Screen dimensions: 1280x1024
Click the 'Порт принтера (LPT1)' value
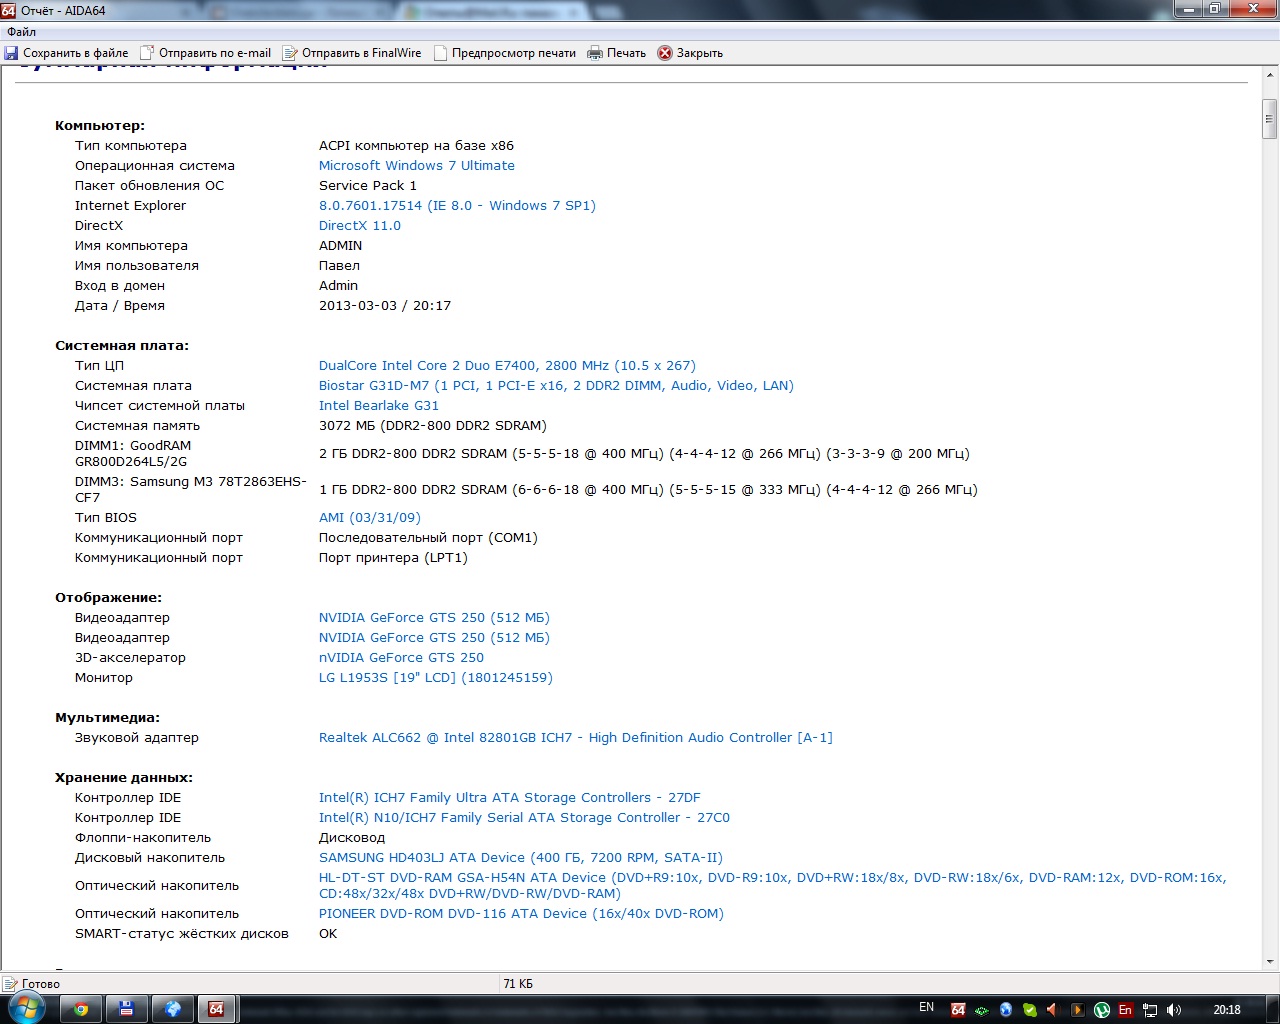coord(393,558)
